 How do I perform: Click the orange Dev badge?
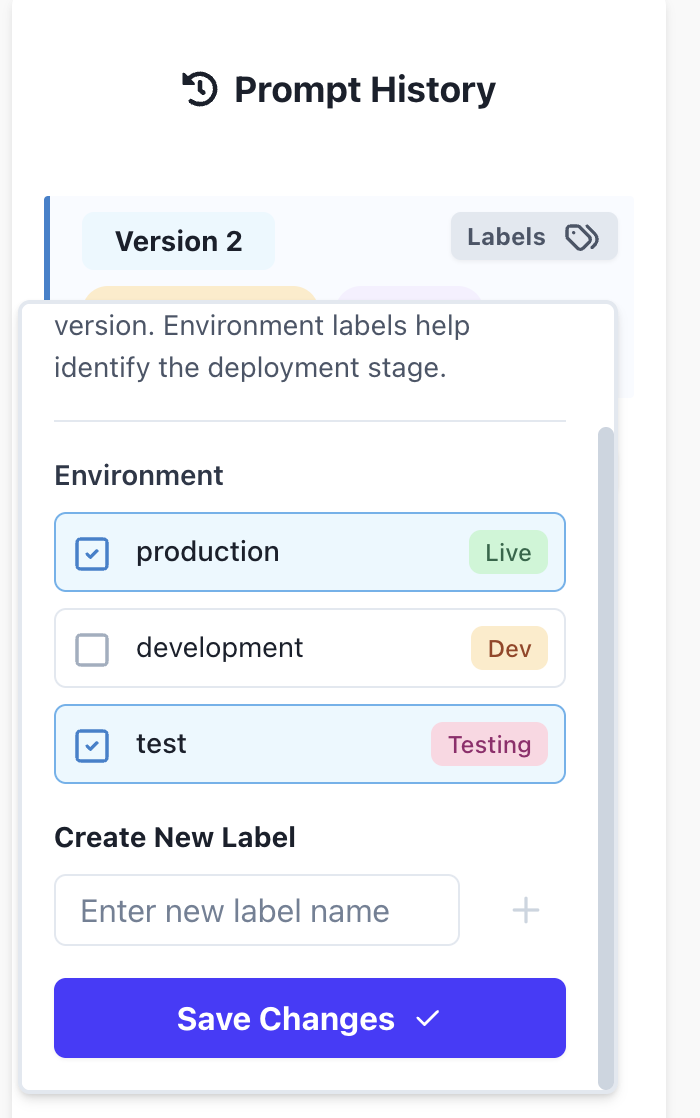(509, 649)
